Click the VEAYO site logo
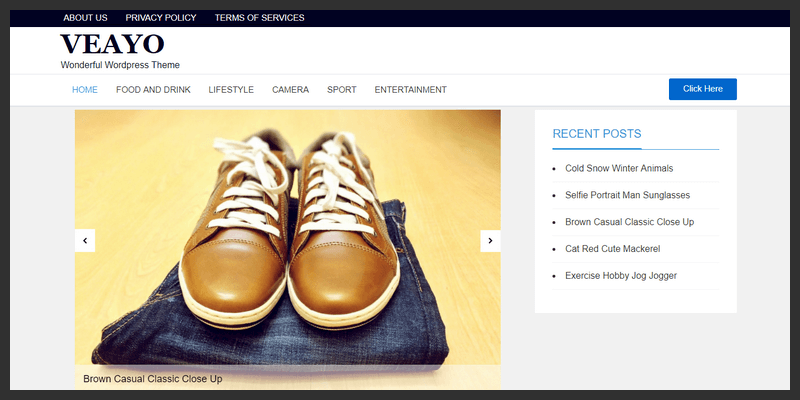The width and height of the screenshot is (800, 400). click(112, 45)
